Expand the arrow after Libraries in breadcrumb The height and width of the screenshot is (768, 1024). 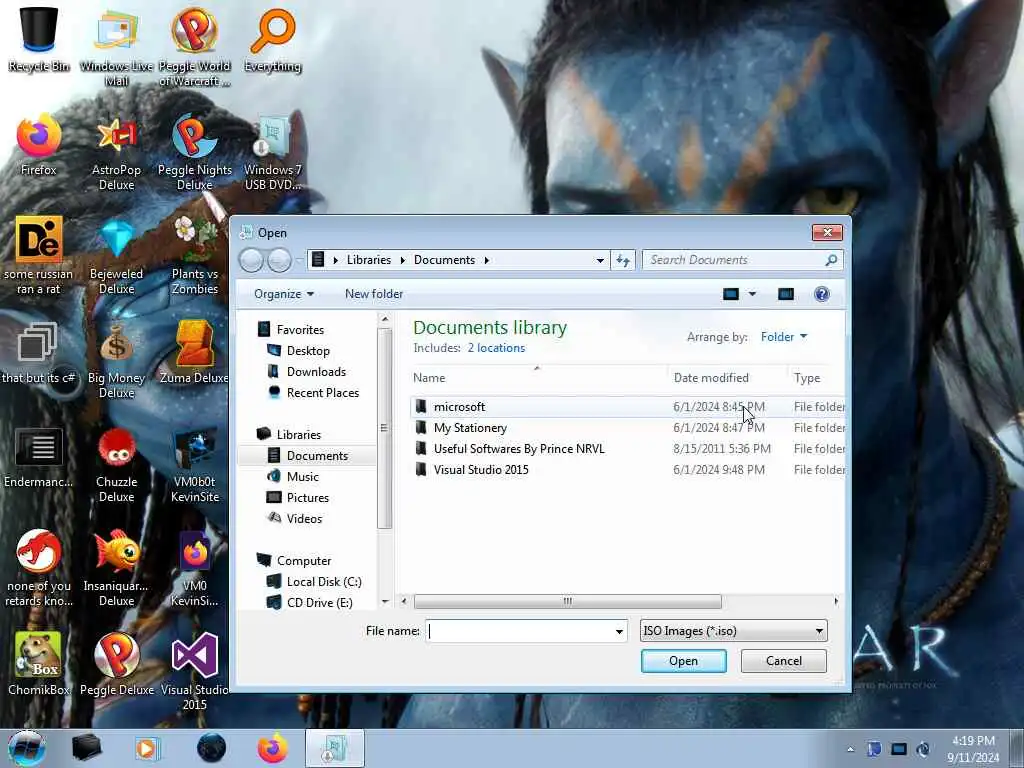coord(402,260)
